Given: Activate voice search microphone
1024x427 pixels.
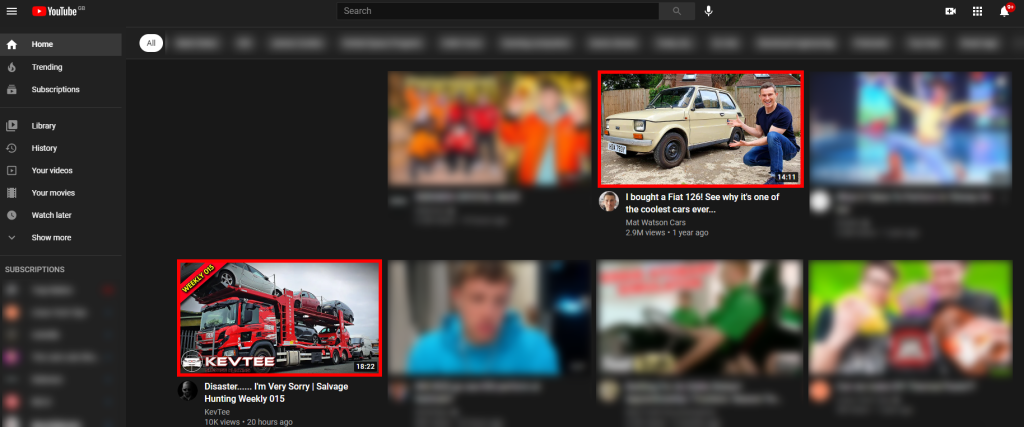Looking at the screenshot, I should (709, 11).
